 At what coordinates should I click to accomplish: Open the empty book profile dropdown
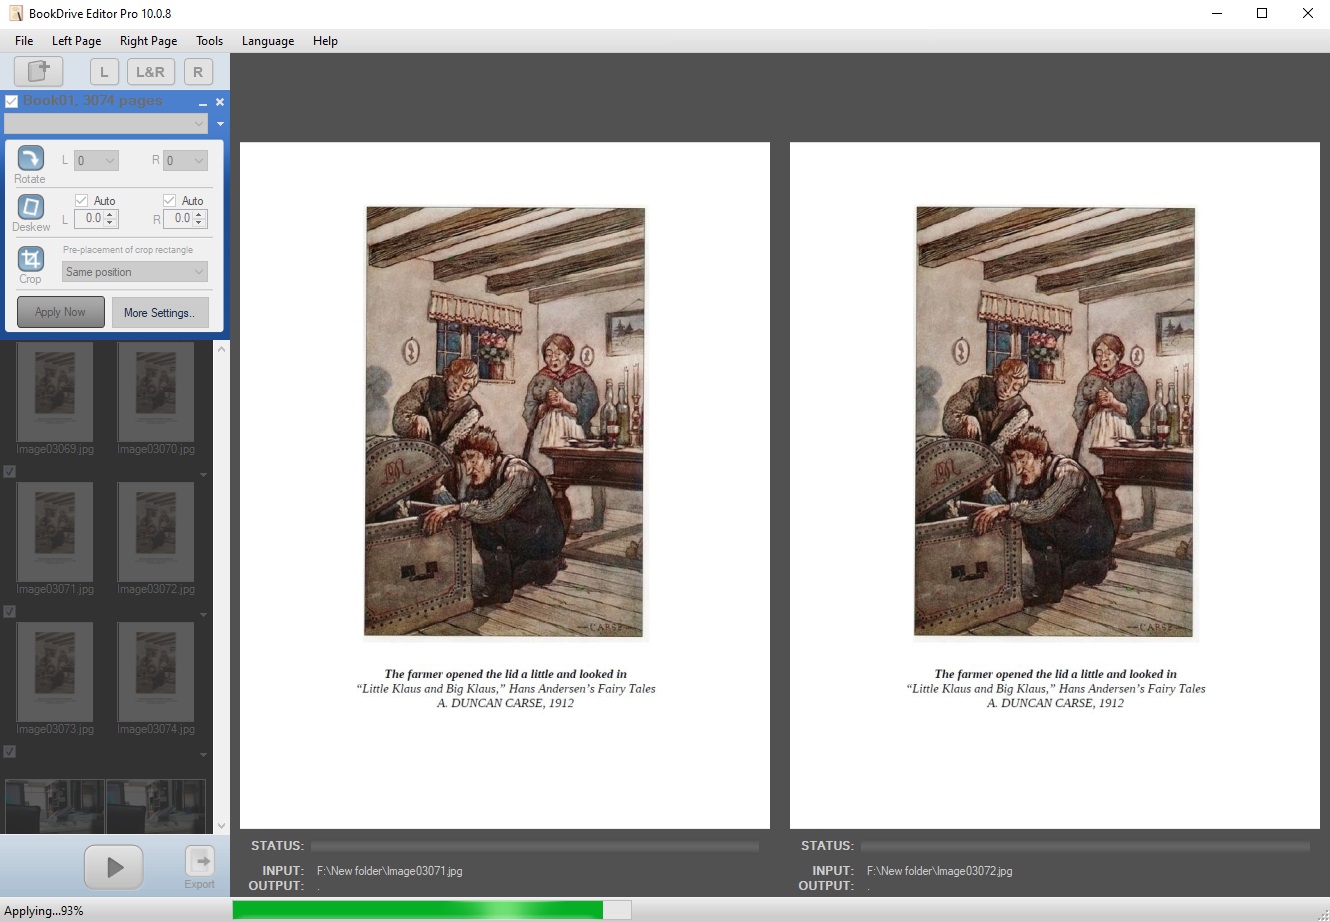pyautogui.click(x=106, y=123)
